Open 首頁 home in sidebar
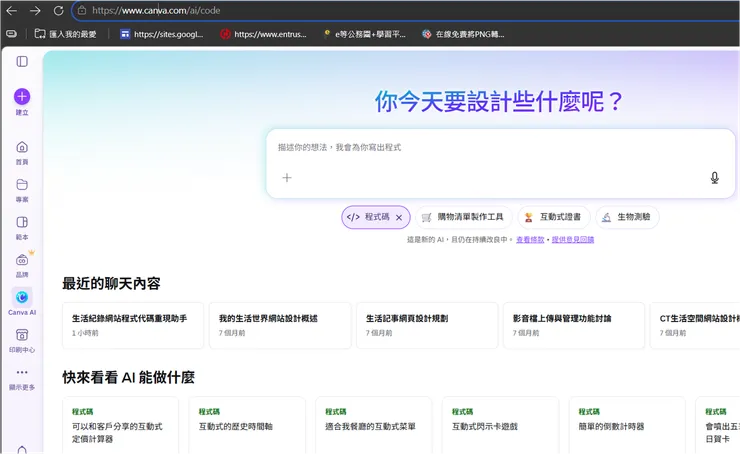 pos(22,152)
